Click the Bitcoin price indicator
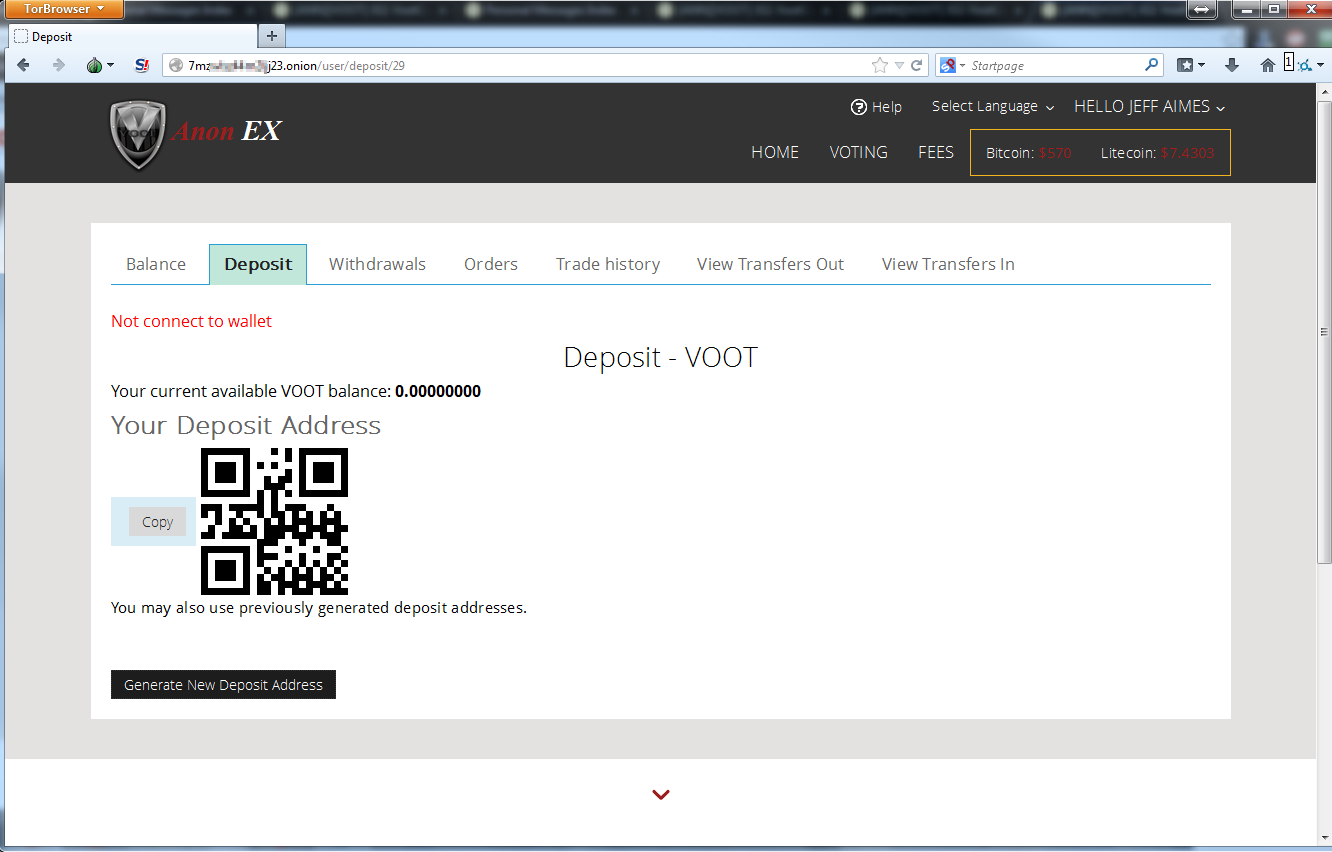1332x852 pixels. [x=1028, y=153]
